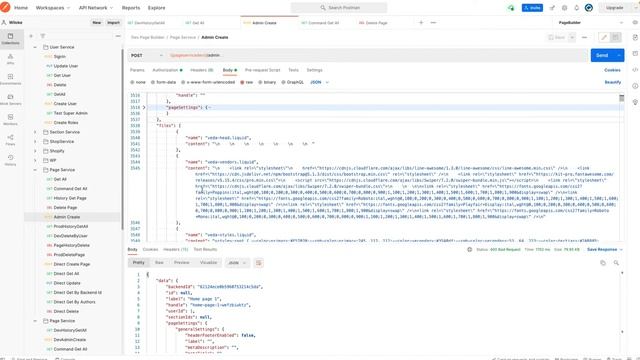The width and height of the screenshot is (640, 360).
Task: Click the Postman logo icon
Action: (5, 7)
